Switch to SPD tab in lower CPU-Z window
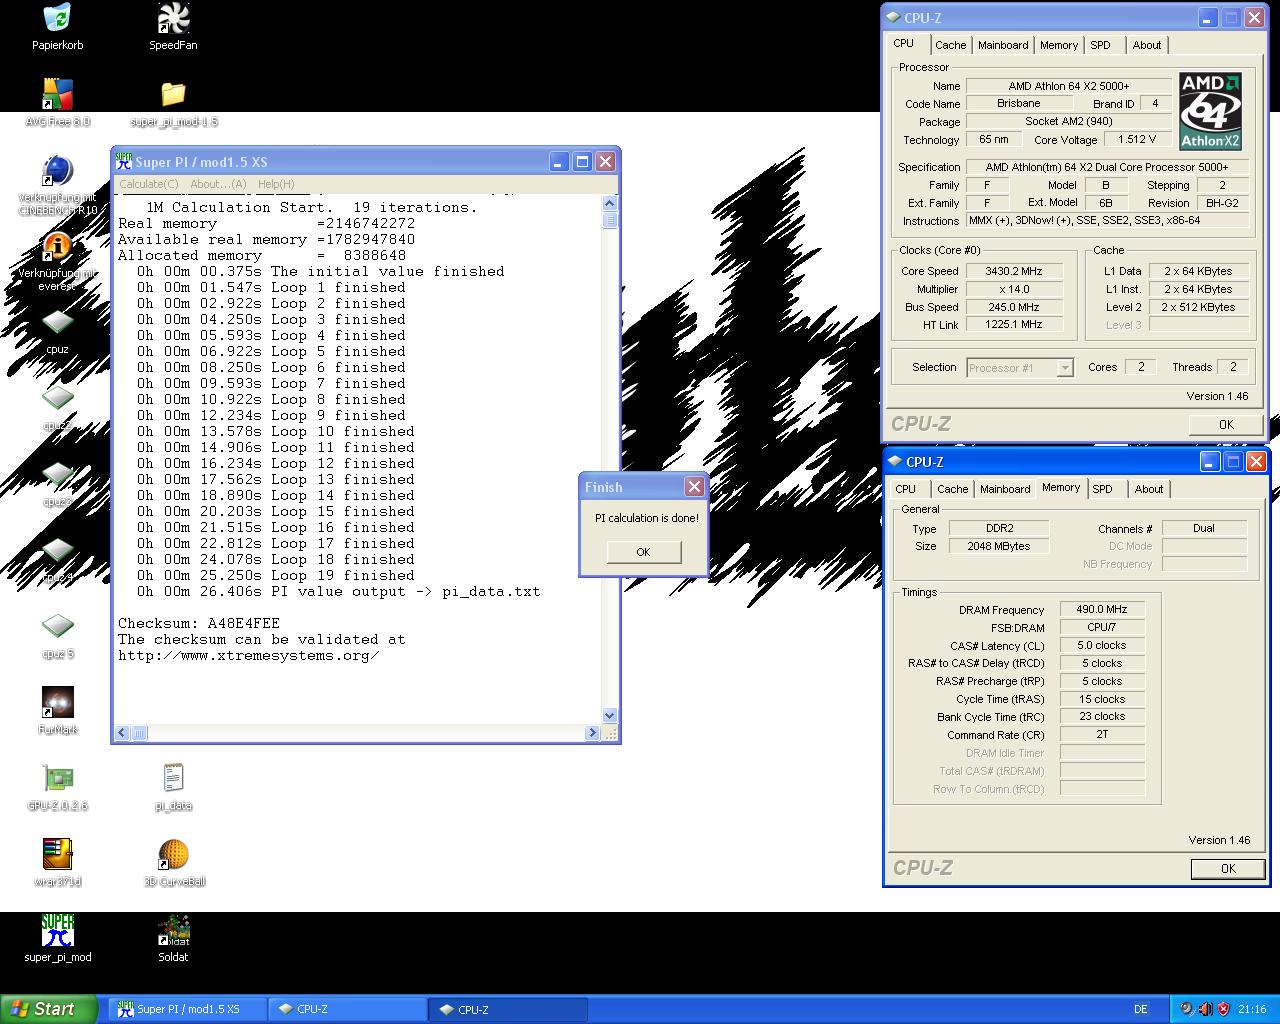The height and width of the screenshot is (1024, 1280). [x=1102, y=489]
